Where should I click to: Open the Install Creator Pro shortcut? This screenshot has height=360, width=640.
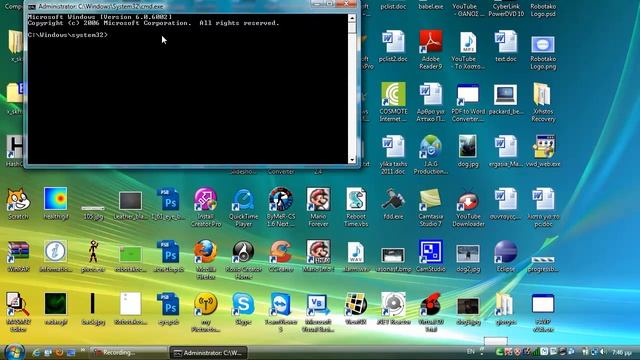pos(206,207)
